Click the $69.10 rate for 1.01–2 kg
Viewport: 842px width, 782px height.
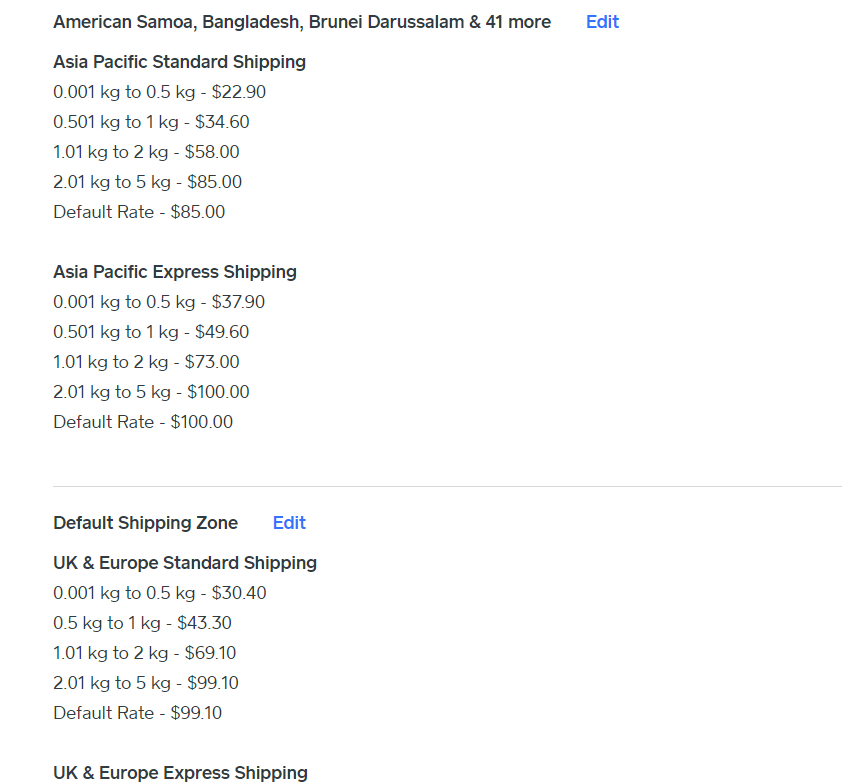[x=144, y=653]
